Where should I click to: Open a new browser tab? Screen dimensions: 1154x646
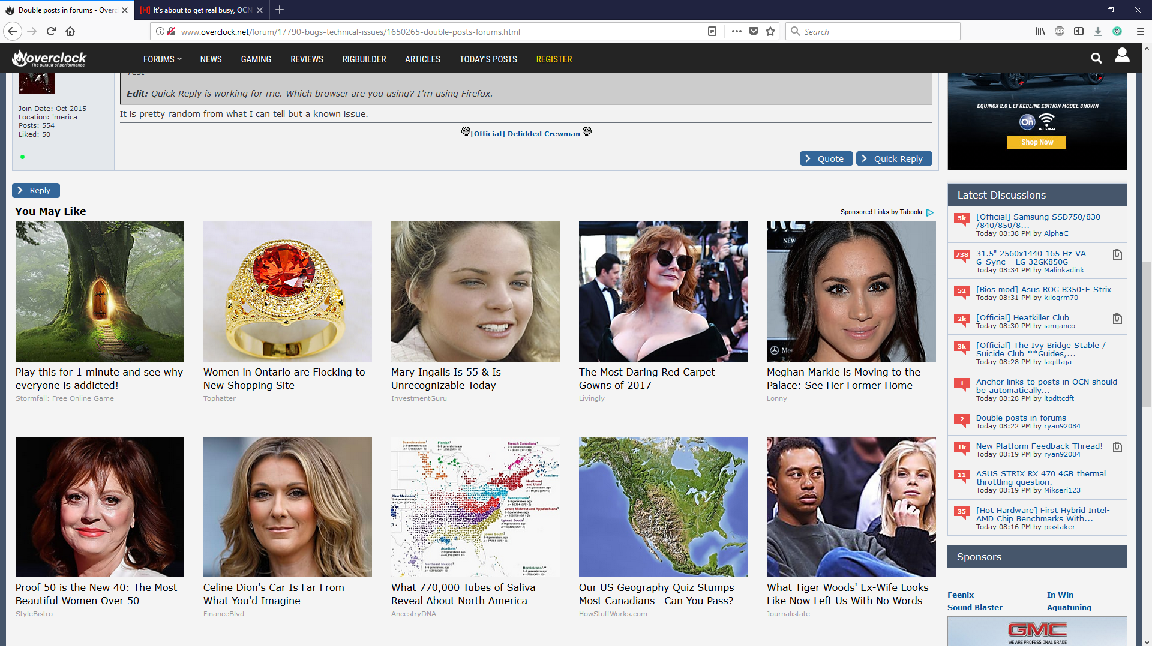click(x=279, y=9)
